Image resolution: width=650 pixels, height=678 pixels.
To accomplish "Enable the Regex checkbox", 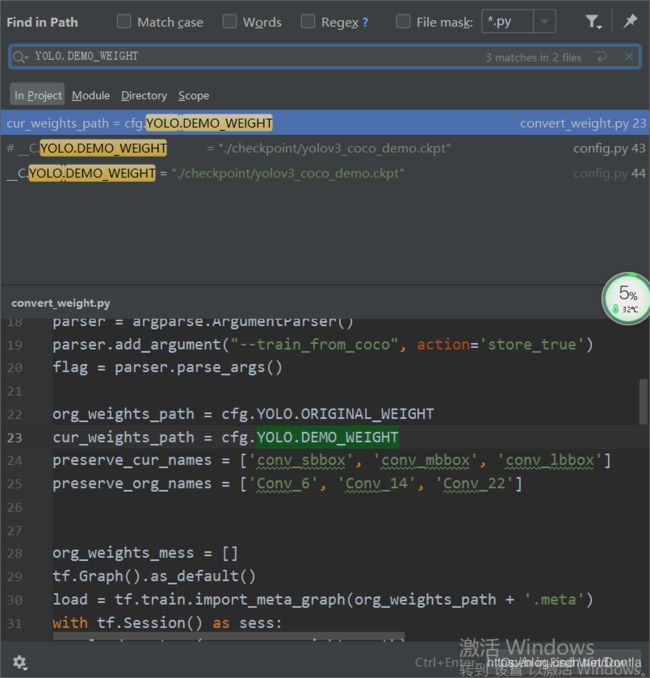I will 307,21.
